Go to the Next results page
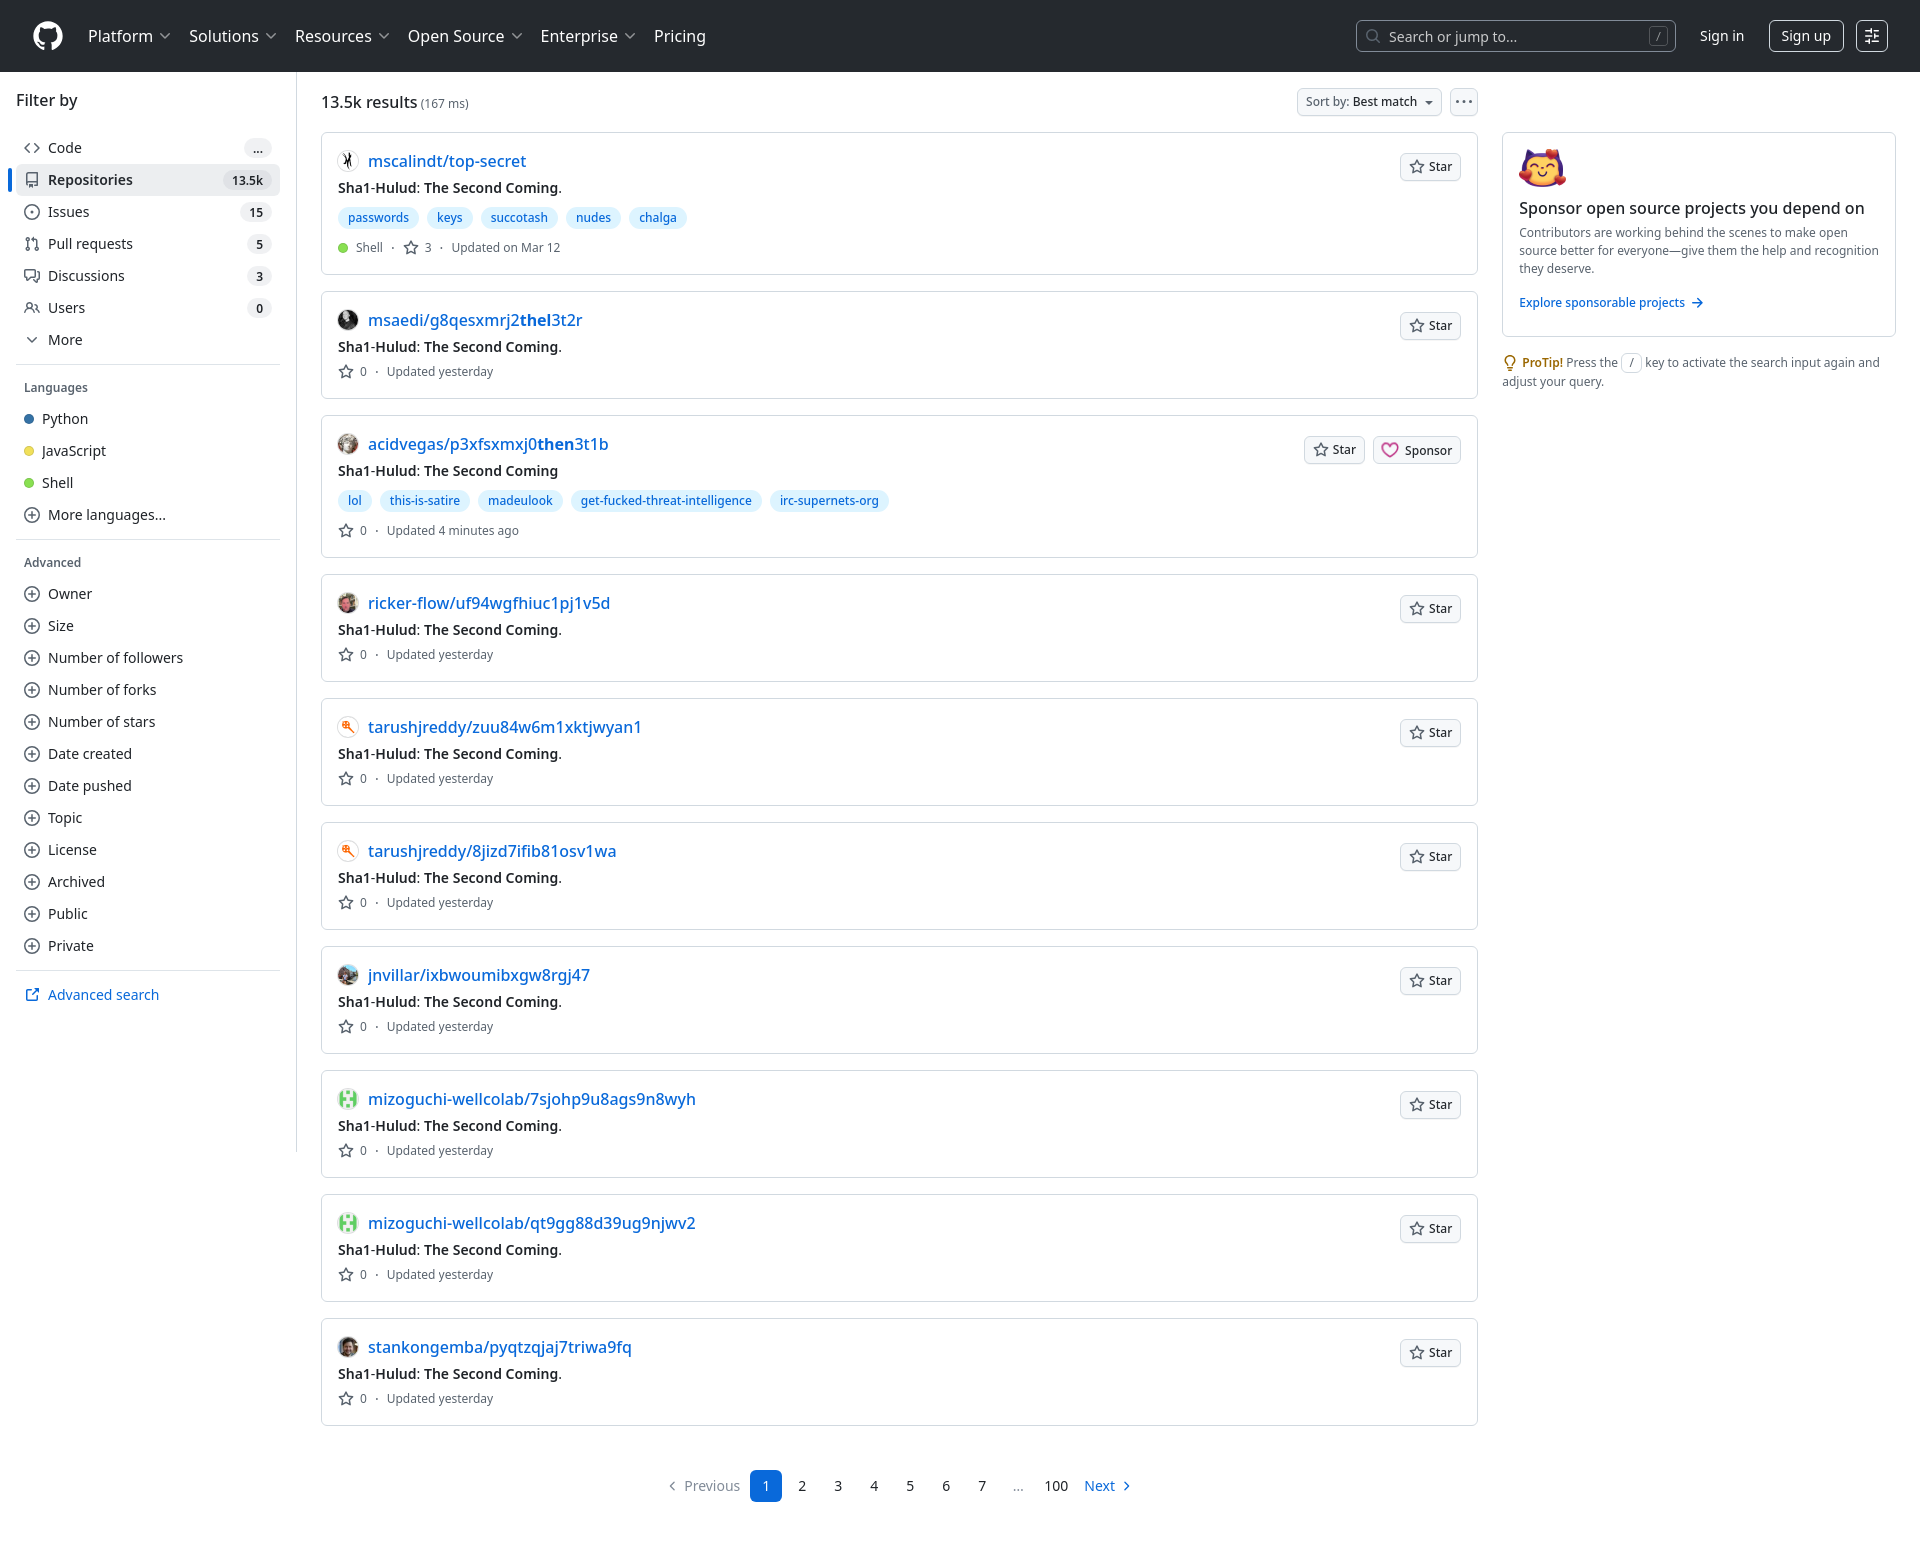Viewport: 1920px width, 1557px height. tap(1107, 1486)
